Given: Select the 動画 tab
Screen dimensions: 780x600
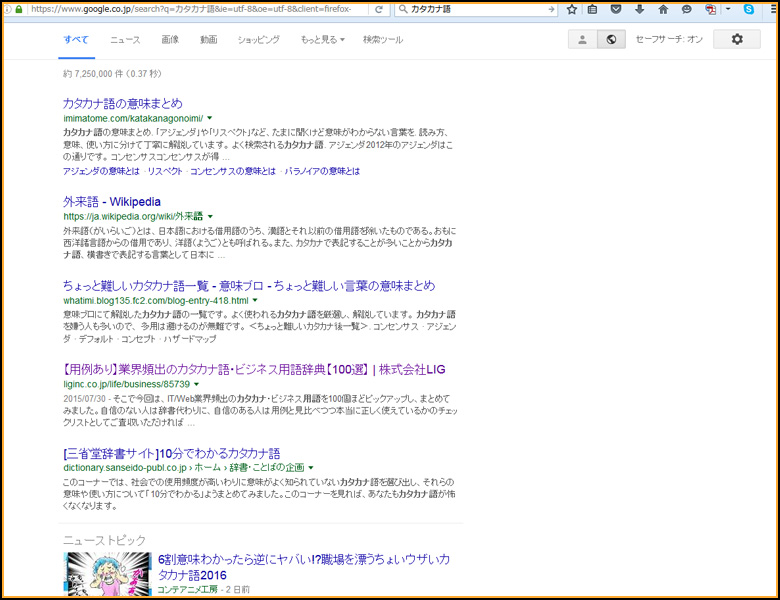Looking at the screenshot, I should (x=208, y=39).
